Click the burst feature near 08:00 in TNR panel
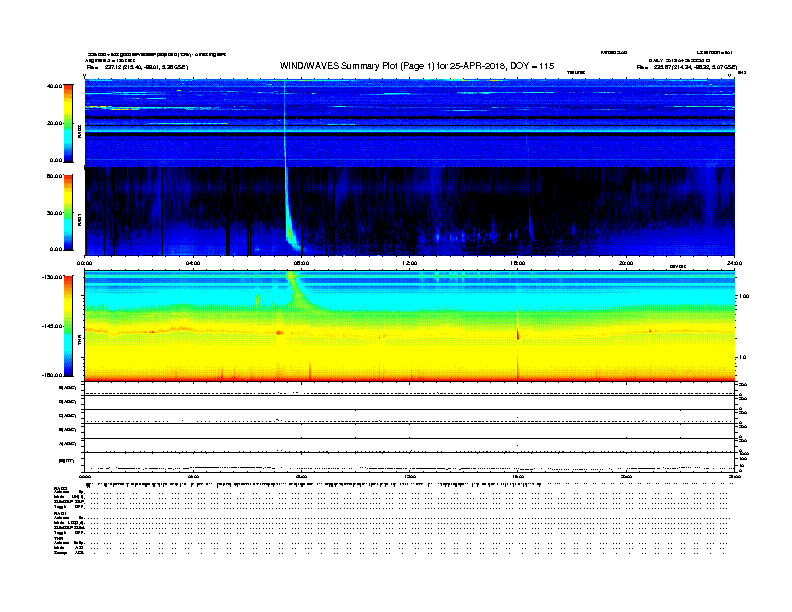This screenshot has height=612, width=792. 298,290
